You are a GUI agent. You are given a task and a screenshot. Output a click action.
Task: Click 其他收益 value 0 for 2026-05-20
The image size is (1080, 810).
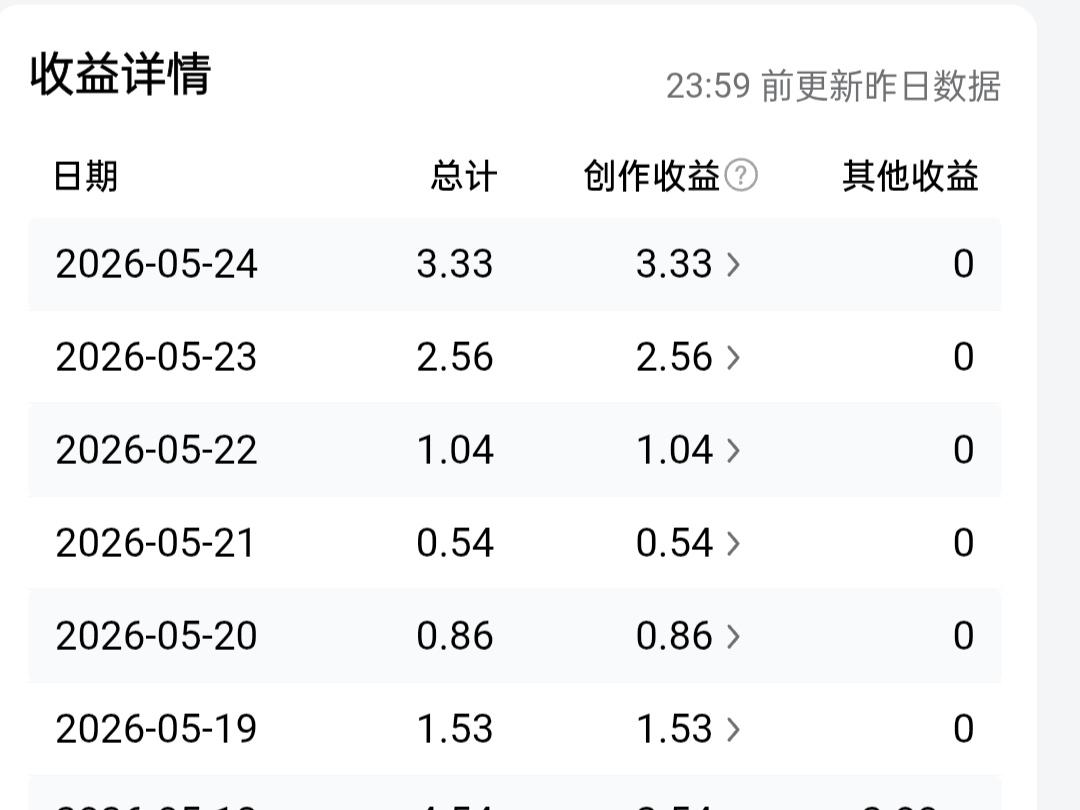(964, 636)
